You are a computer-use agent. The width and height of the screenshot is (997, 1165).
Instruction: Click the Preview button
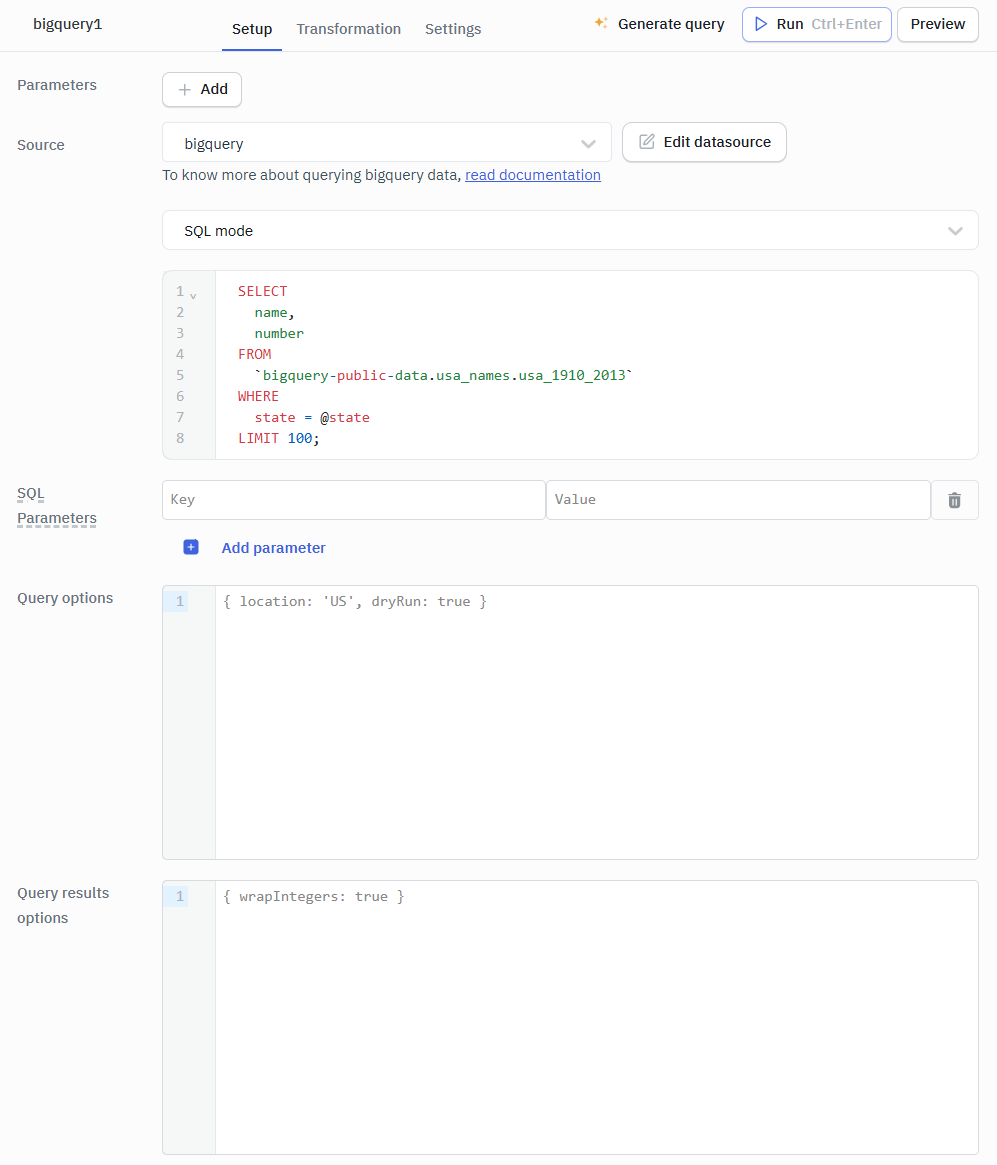coord(938,25)
